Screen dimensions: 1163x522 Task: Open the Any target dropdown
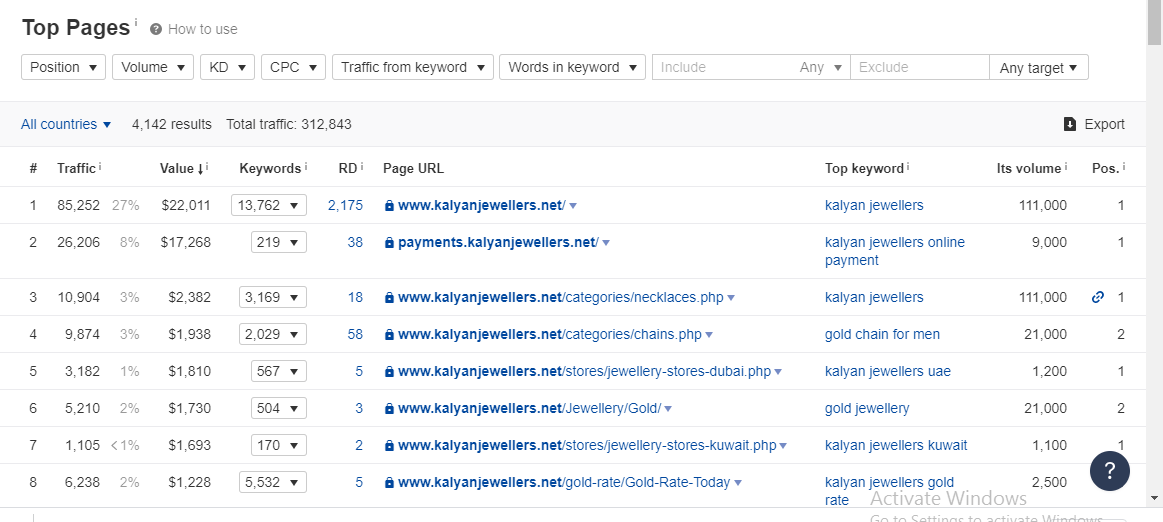point(1038,68)
